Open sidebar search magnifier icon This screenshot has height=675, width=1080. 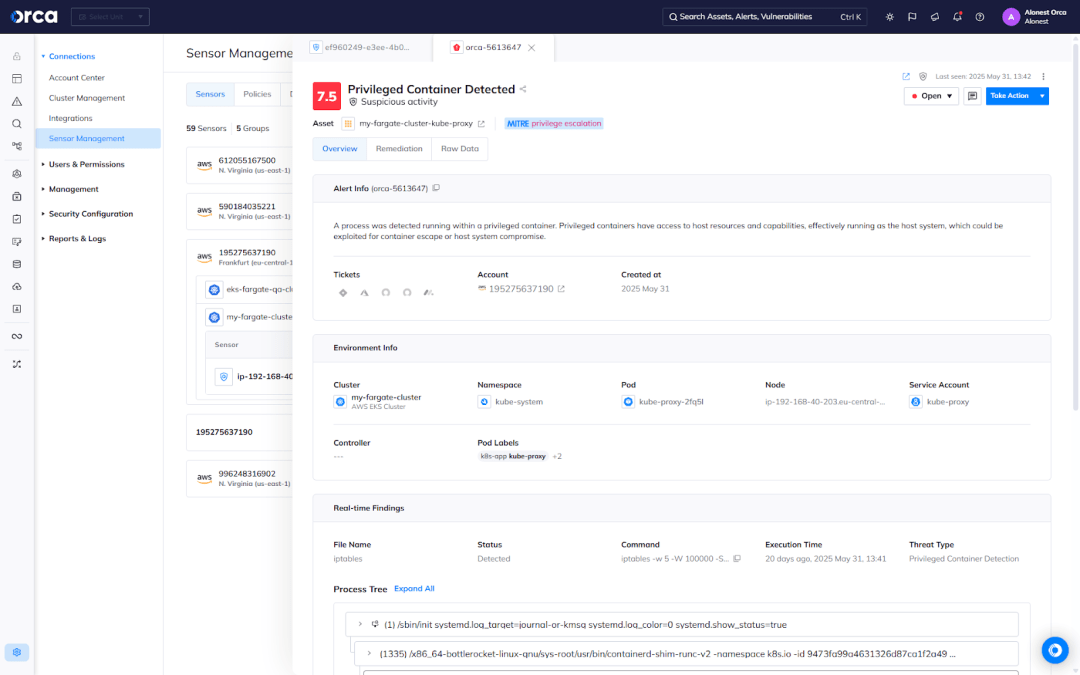17,124
